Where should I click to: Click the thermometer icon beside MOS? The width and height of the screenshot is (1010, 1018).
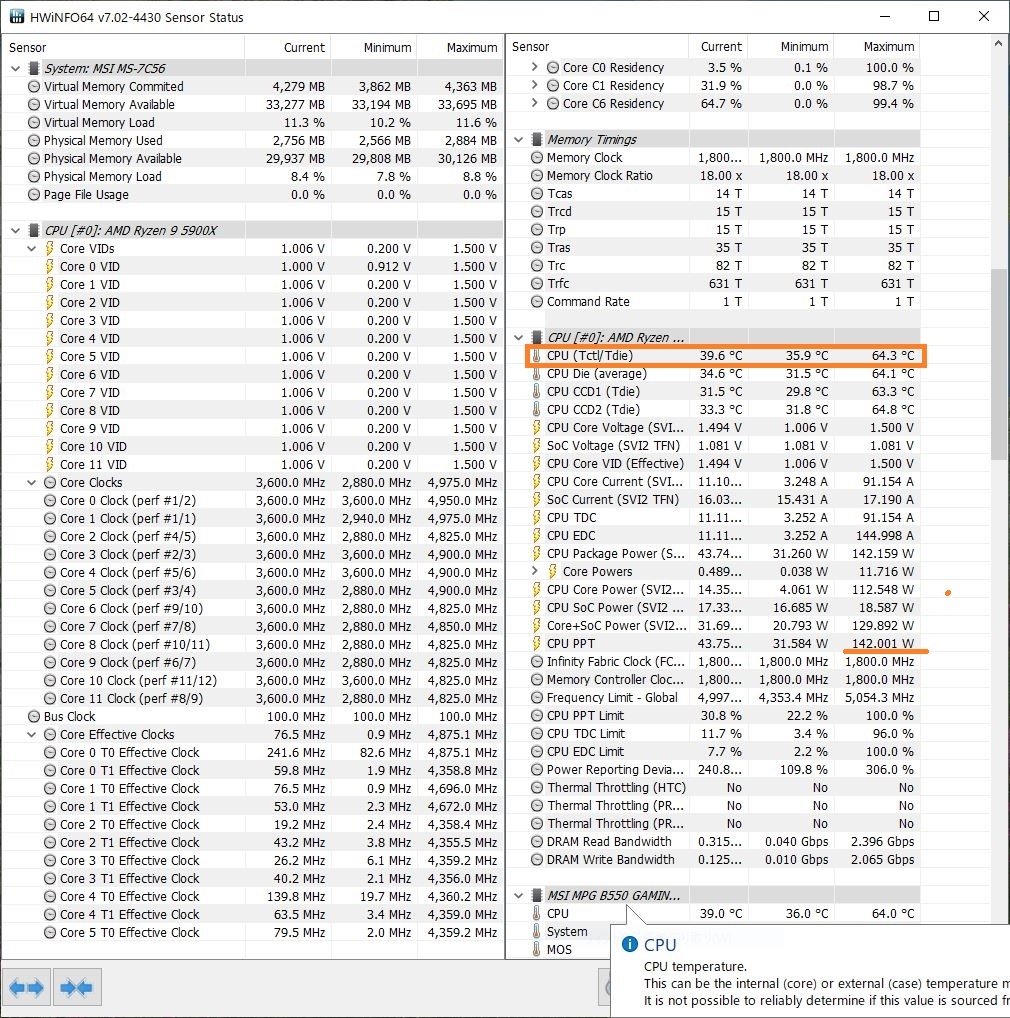pos(536,949)
